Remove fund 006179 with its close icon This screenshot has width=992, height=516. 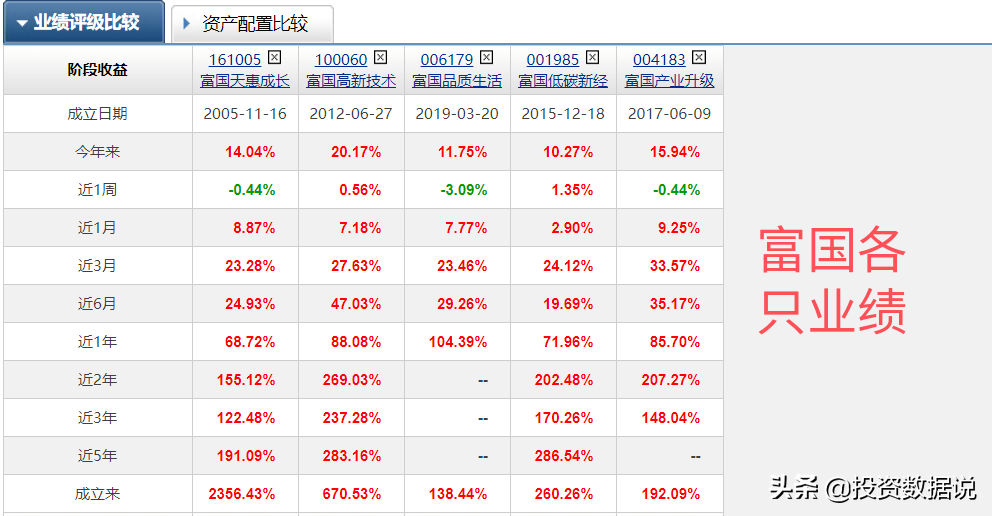[x=486, y=58]
